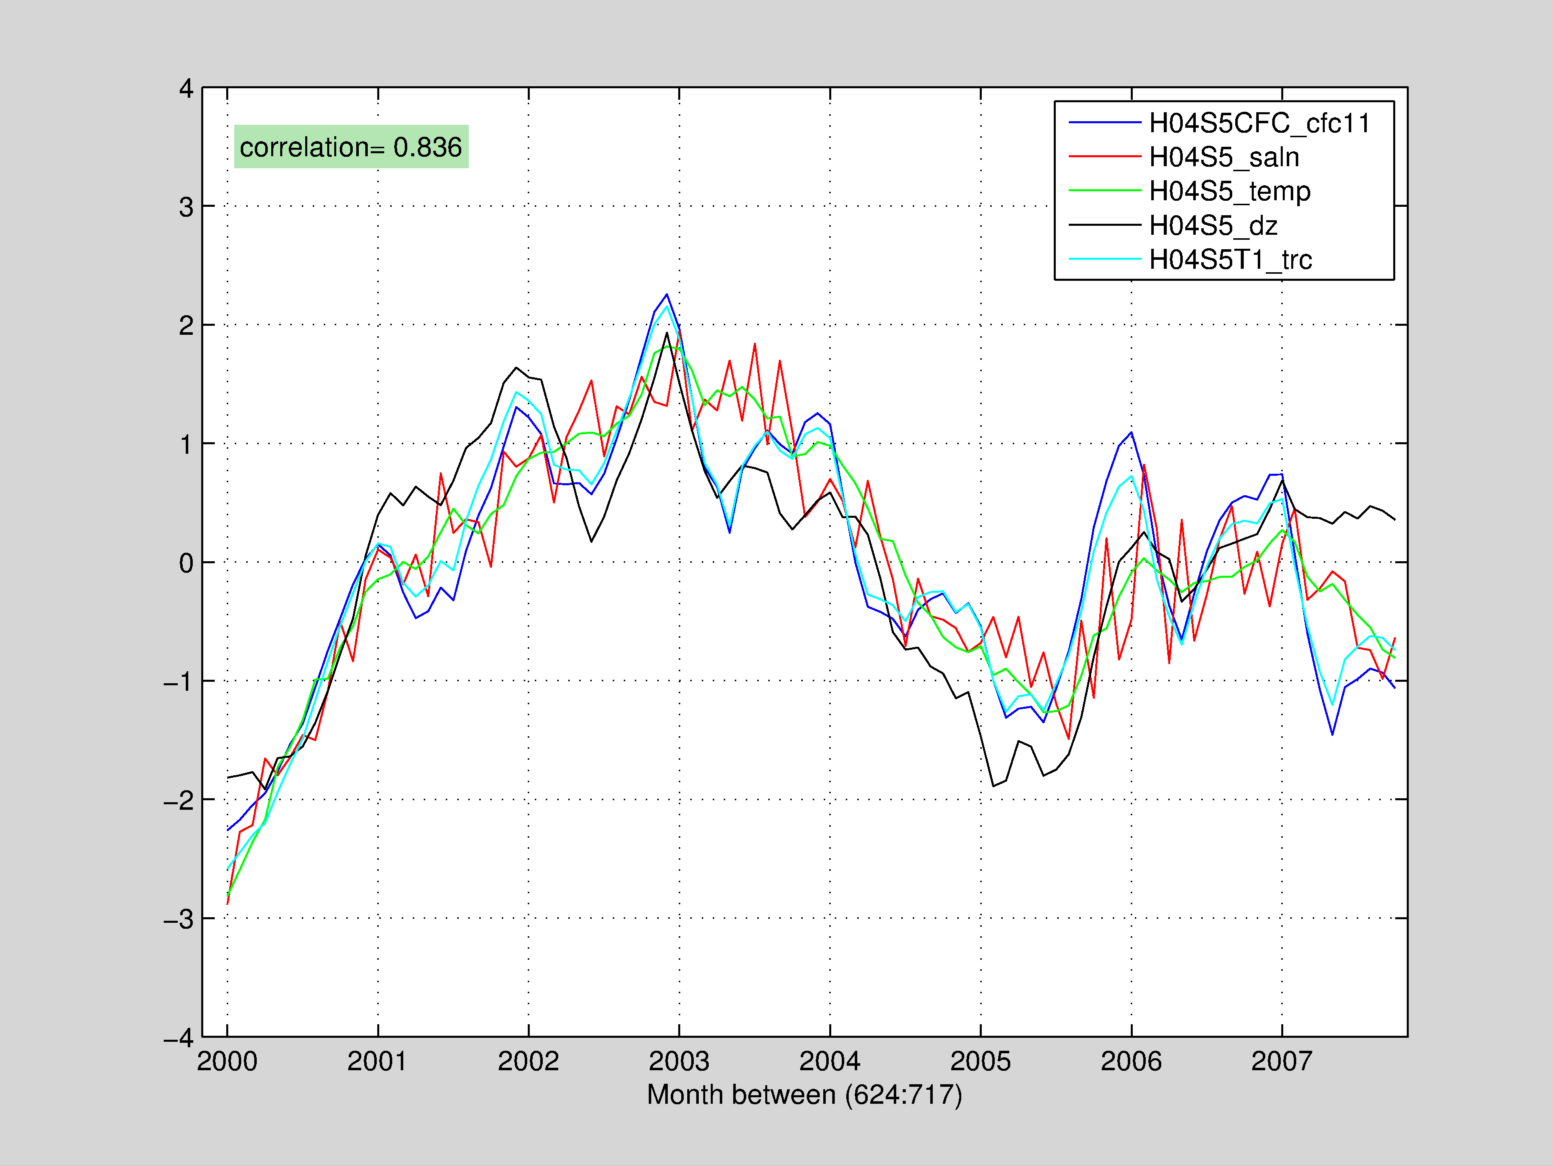Select the 2005 x-axis tick label
1553x1166 pixels.
980,1061
